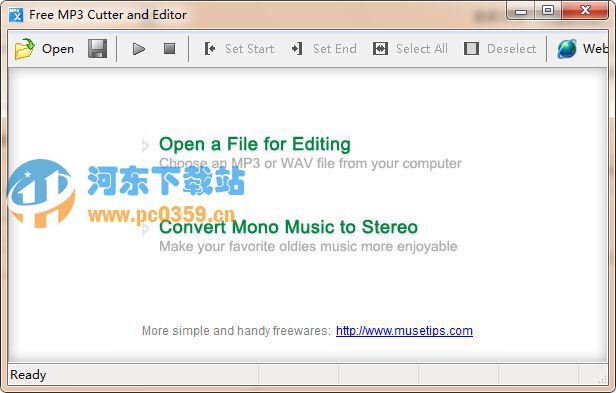Click the arrow beside Open a File

click(x=145, y=145)
